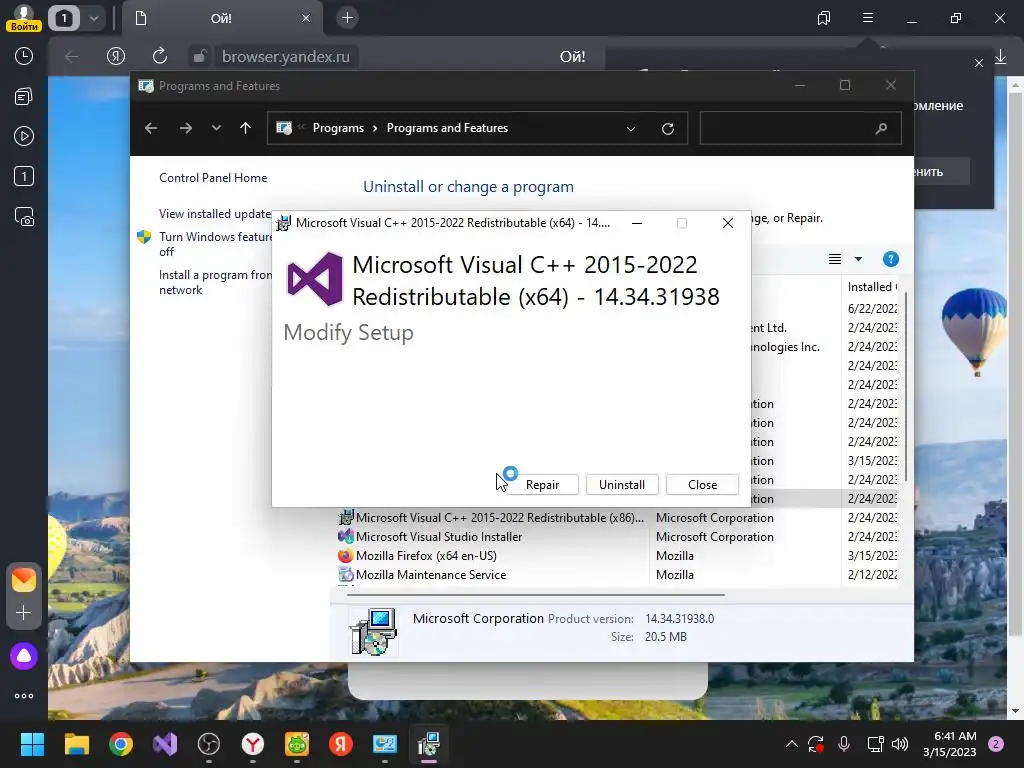The width and height of the screenshot is (1024, 768).
Task: Click the program list horizontal scrollbar
Action: [x=536, y=595]
